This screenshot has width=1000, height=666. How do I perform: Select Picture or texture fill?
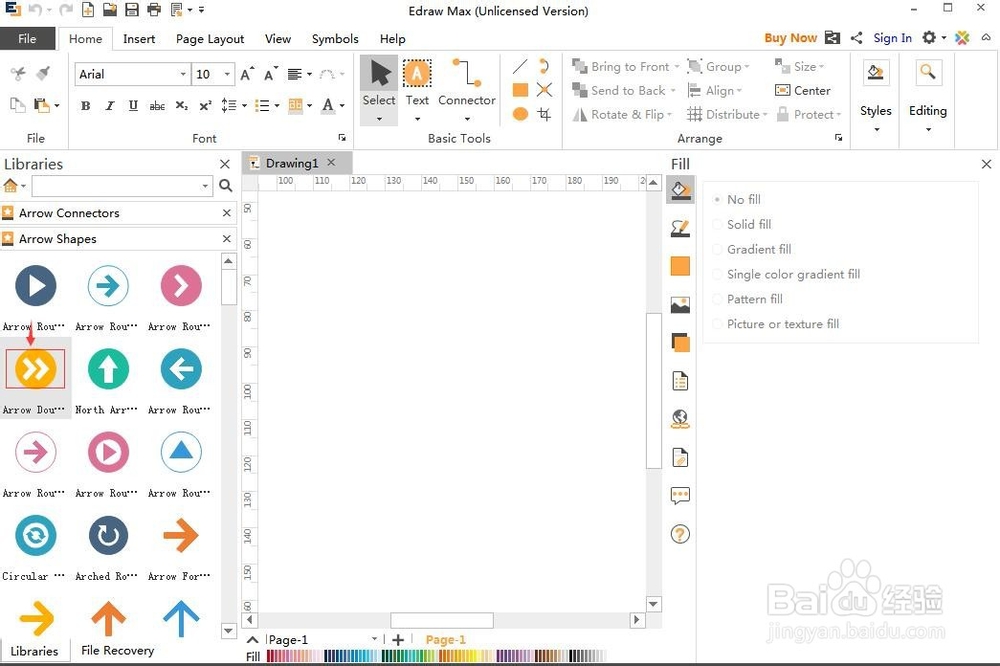(x=776, y=324)
